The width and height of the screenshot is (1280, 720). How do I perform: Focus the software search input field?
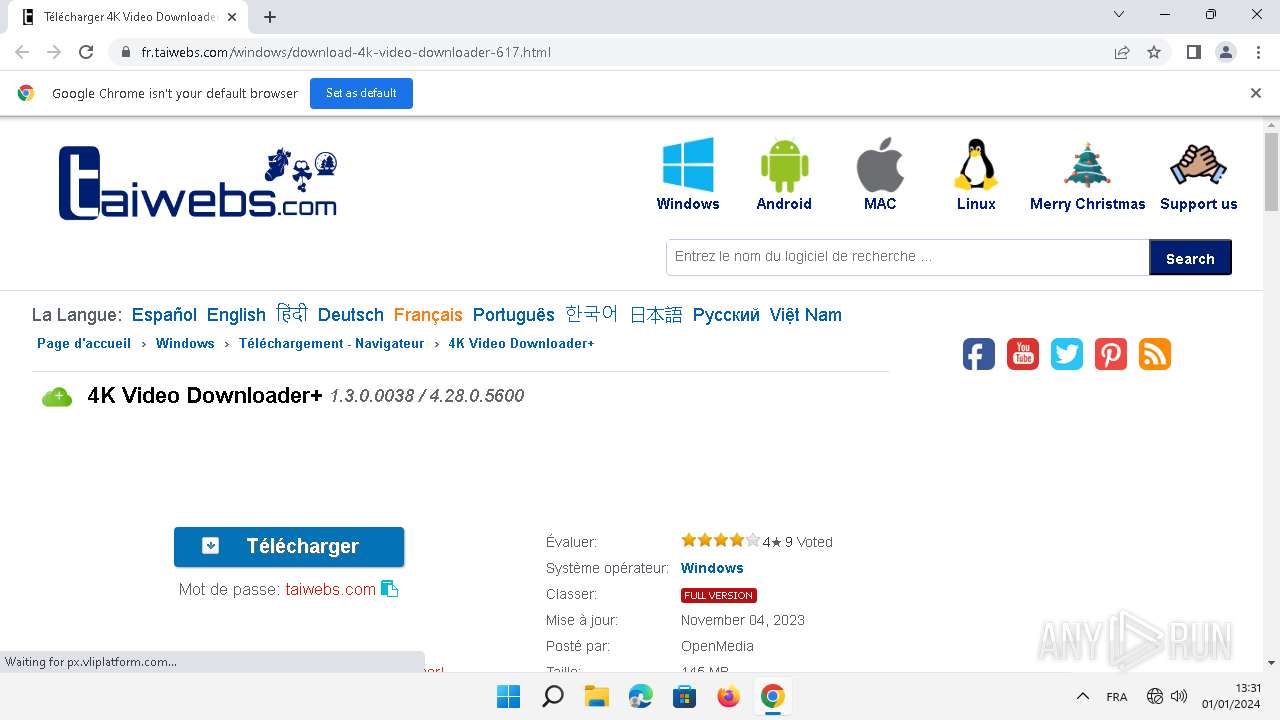coord(908,257)
